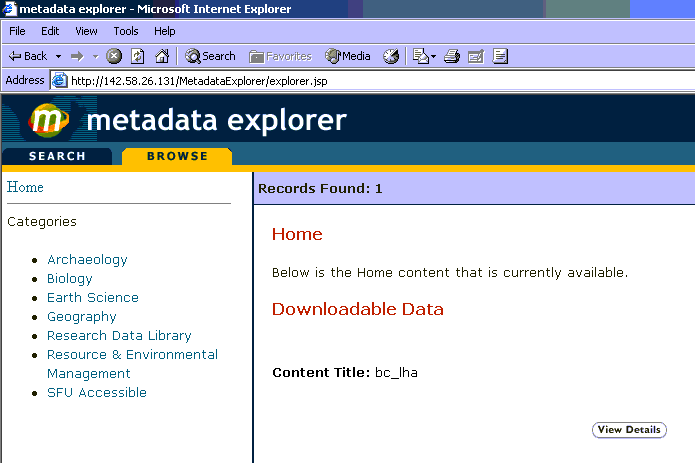Go to the browser Home icon
The width and height of the screenshot is (699, 463).
coord(161,56)
